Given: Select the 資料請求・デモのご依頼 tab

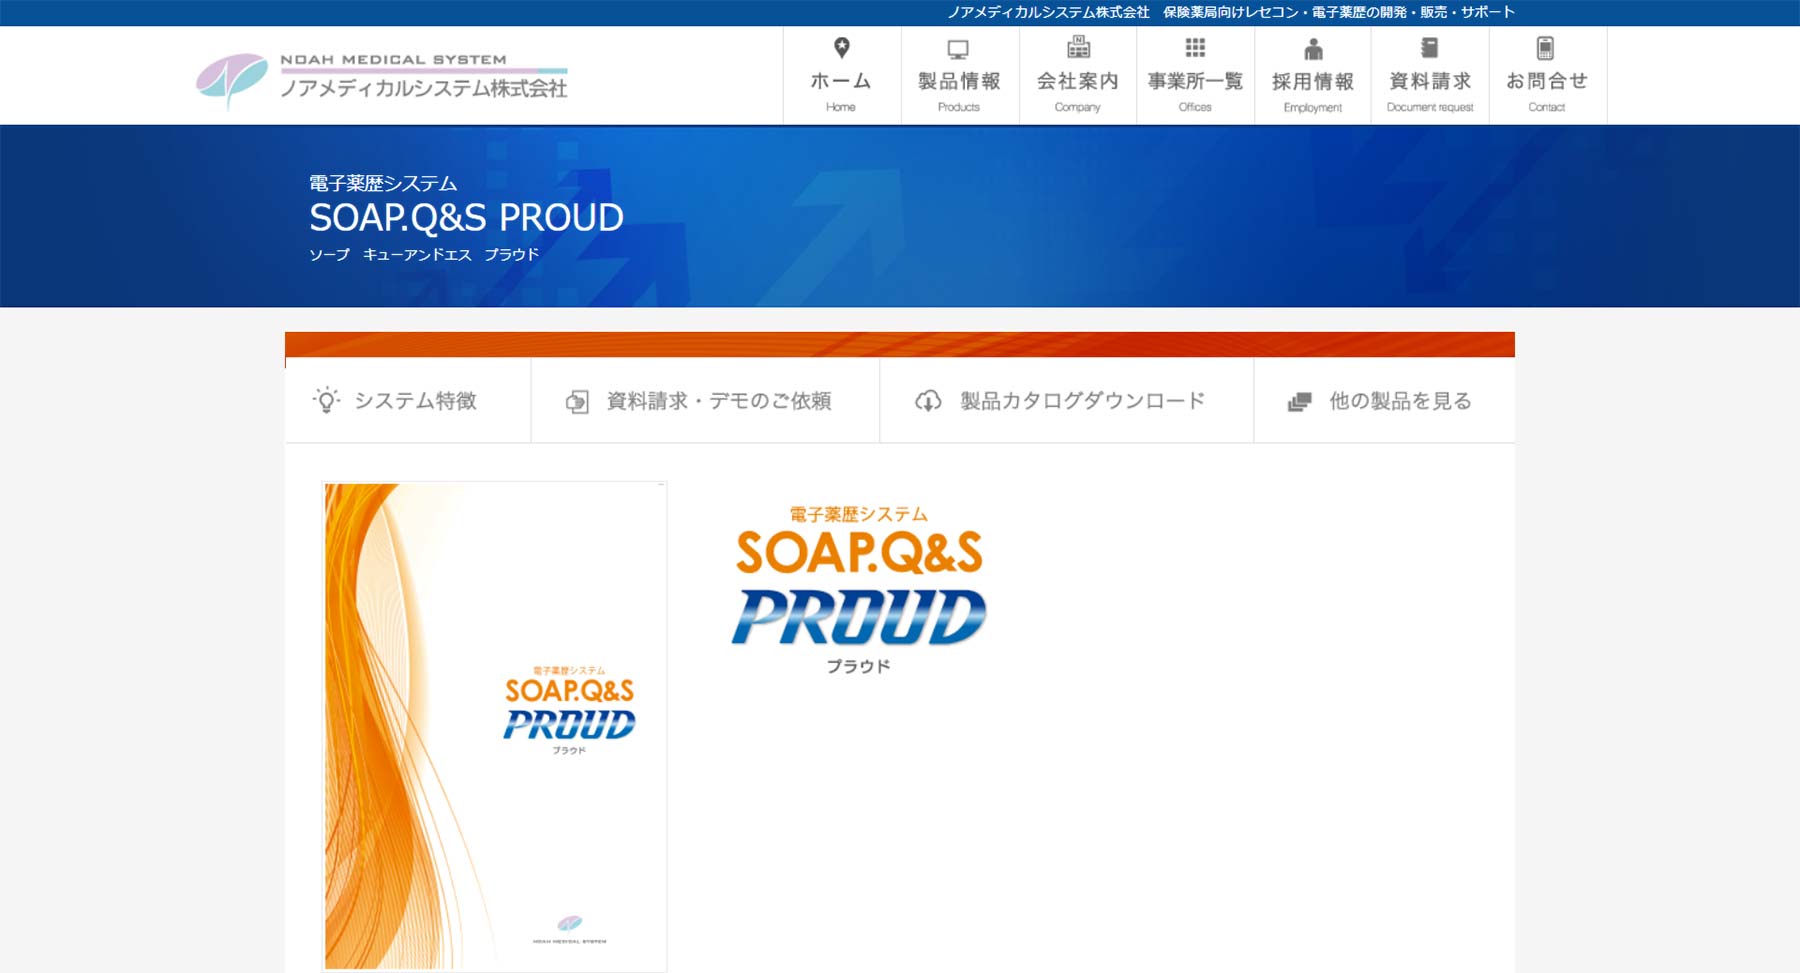Looking at the screenshot, I should point(705,400).
